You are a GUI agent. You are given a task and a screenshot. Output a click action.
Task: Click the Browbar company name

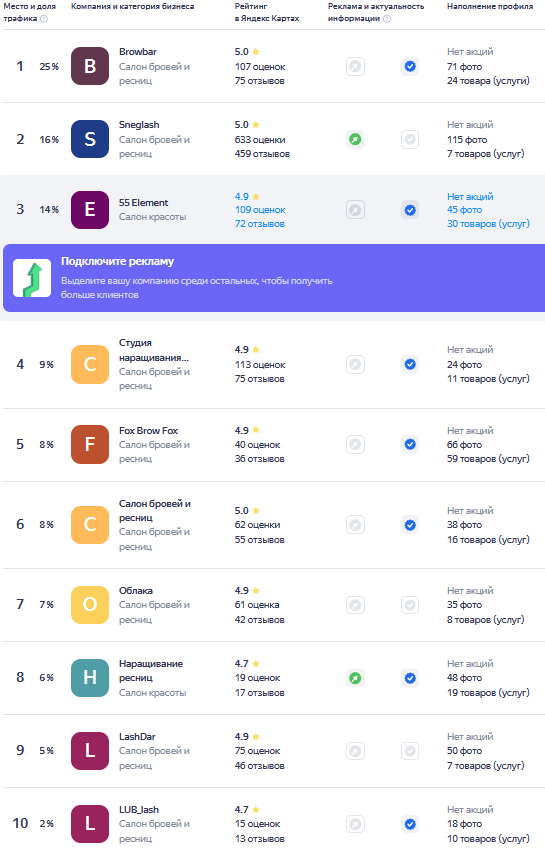(x=138, y=51)
